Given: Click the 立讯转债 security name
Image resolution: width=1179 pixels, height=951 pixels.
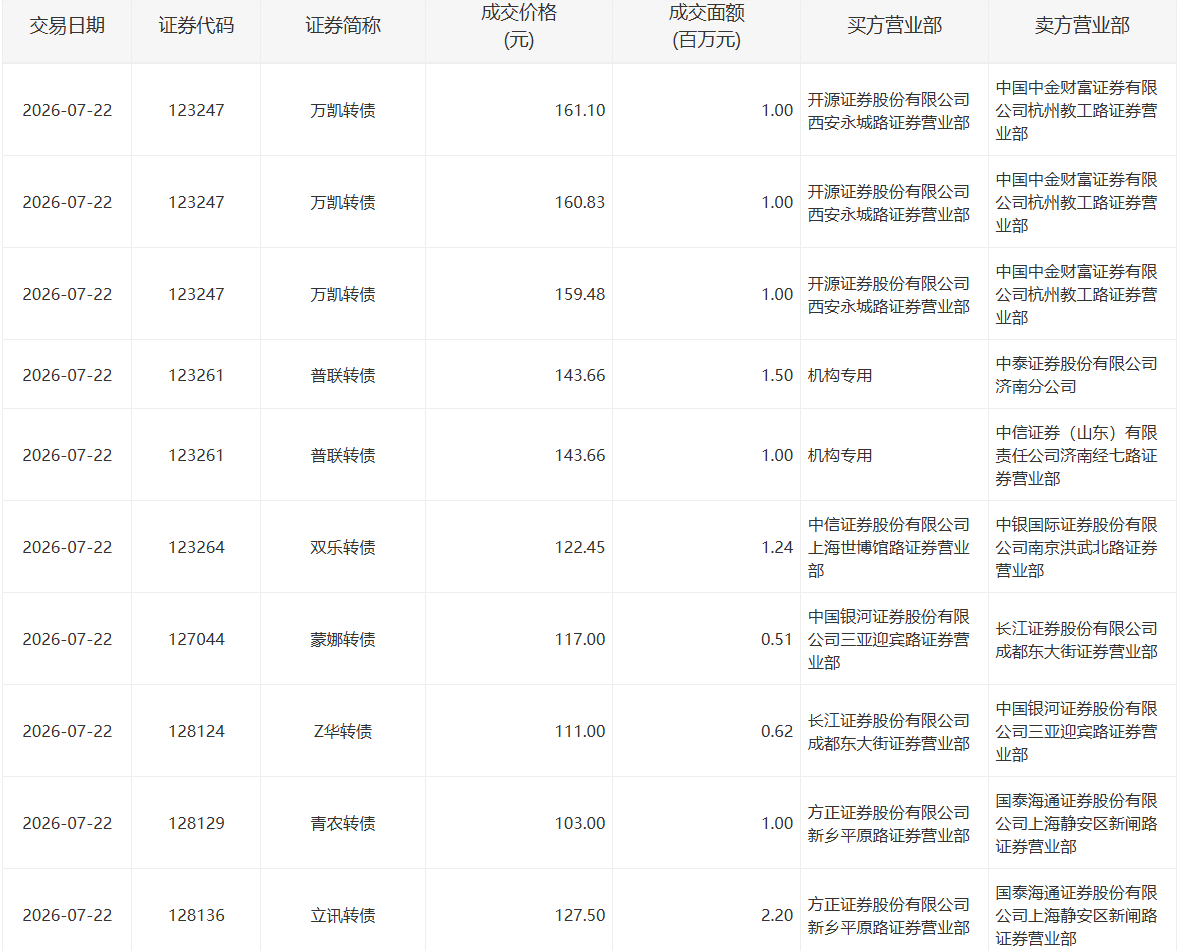Looking at the screenshot, I should pyautogui.click(x=343, y=915).
